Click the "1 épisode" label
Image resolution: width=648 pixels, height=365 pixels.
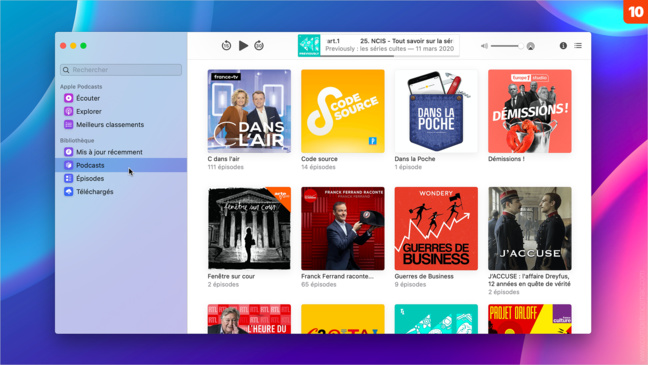point(408,167)
